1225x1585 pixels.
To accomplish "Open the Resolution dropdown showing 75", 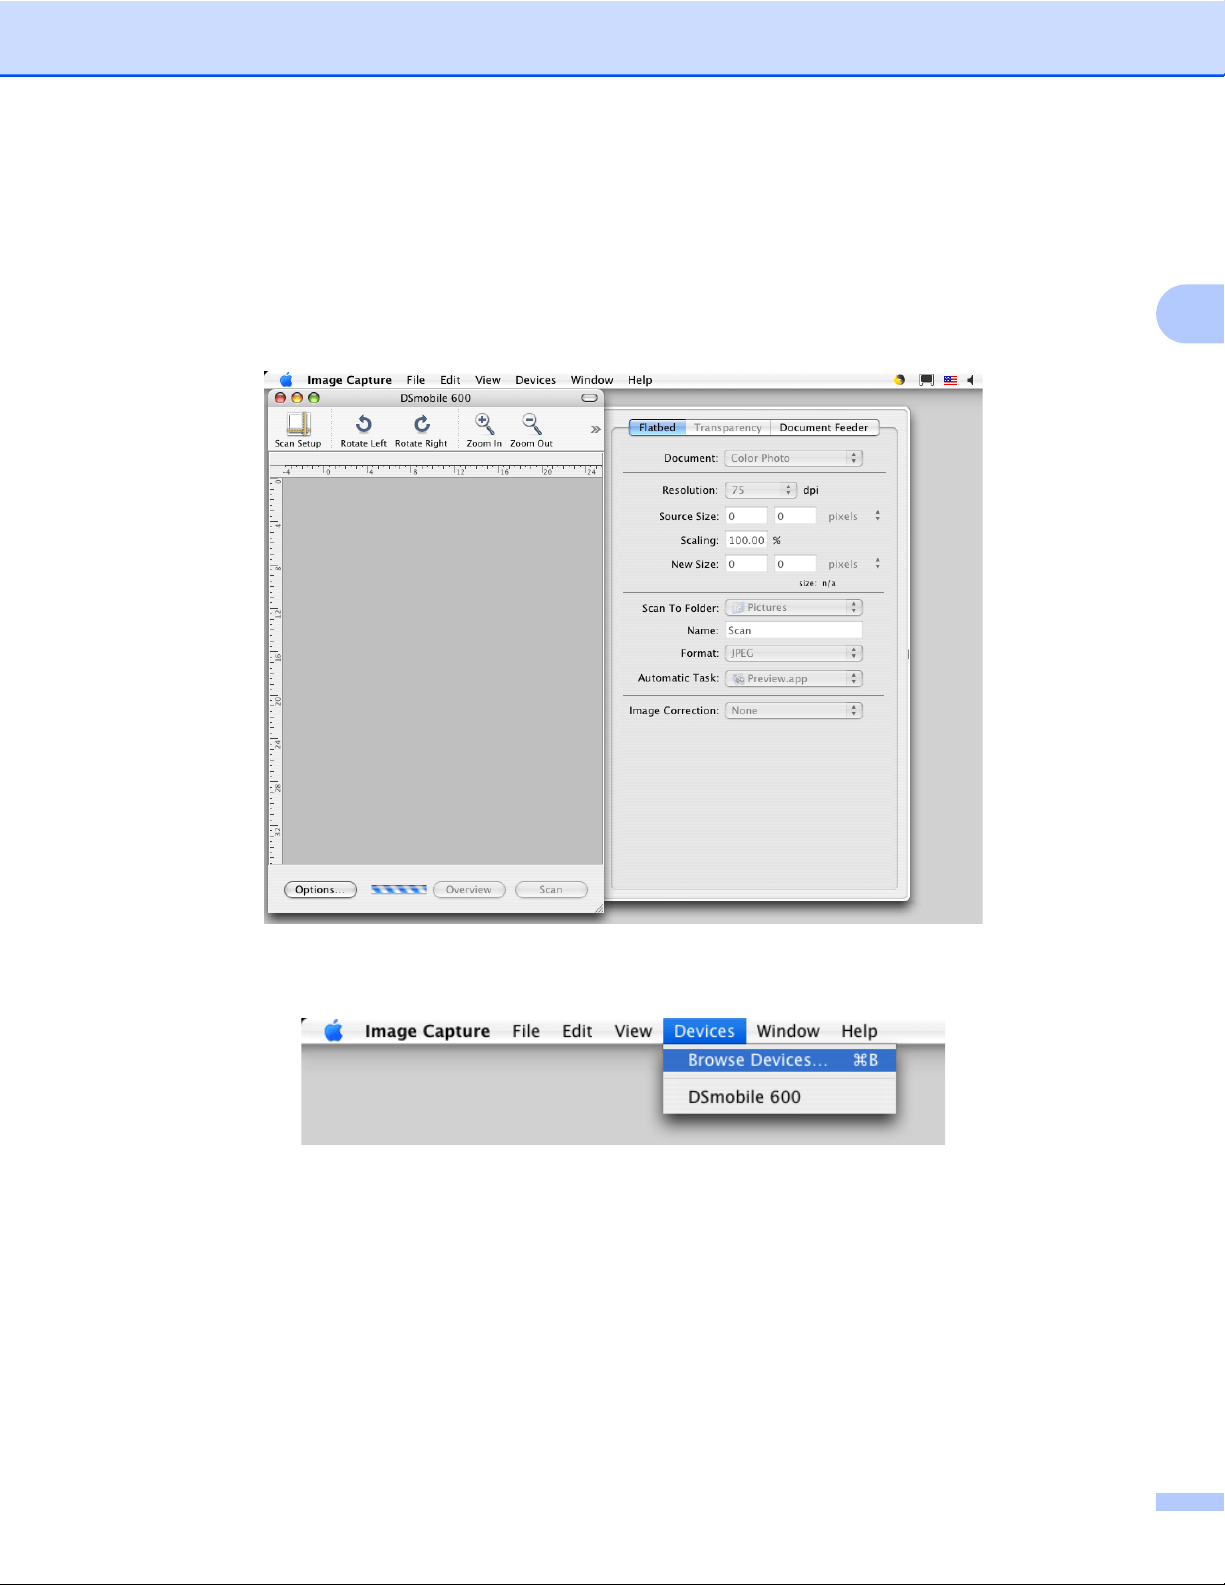I will (760, 490).
